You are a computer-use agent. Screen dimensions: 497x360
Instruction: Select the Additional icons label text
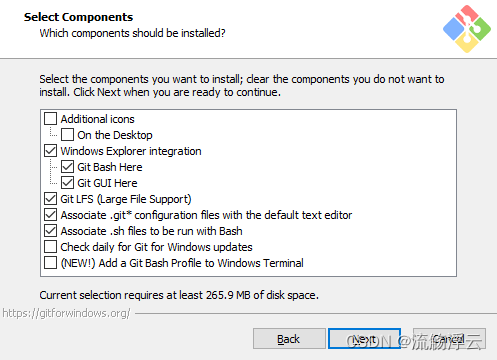pyautogui.click(x=97, y=119)
